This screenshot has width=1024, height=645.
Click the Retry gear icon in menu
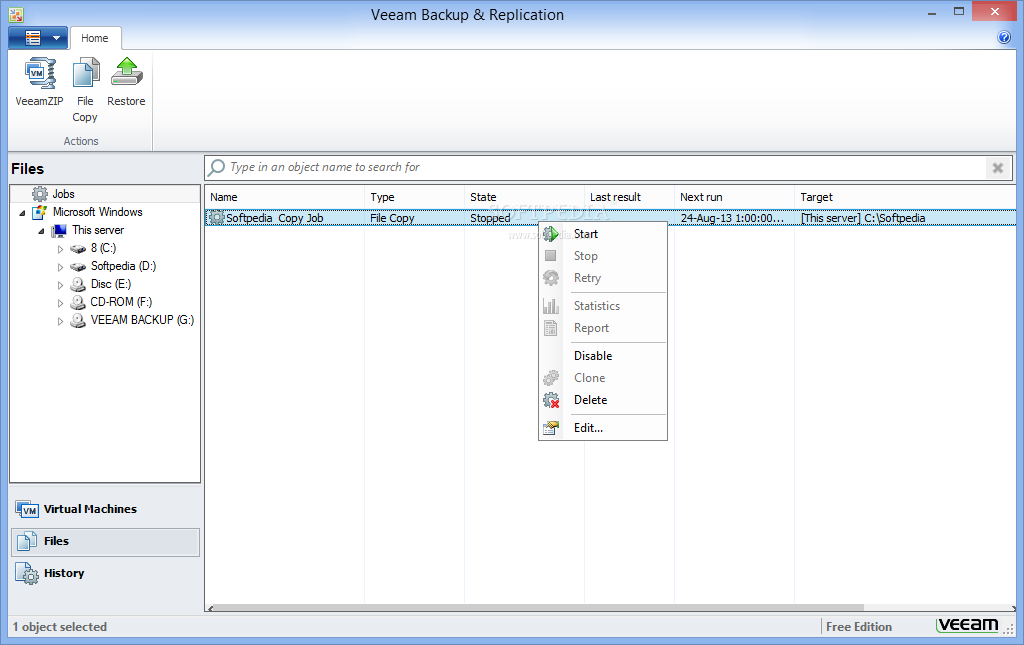551,278
